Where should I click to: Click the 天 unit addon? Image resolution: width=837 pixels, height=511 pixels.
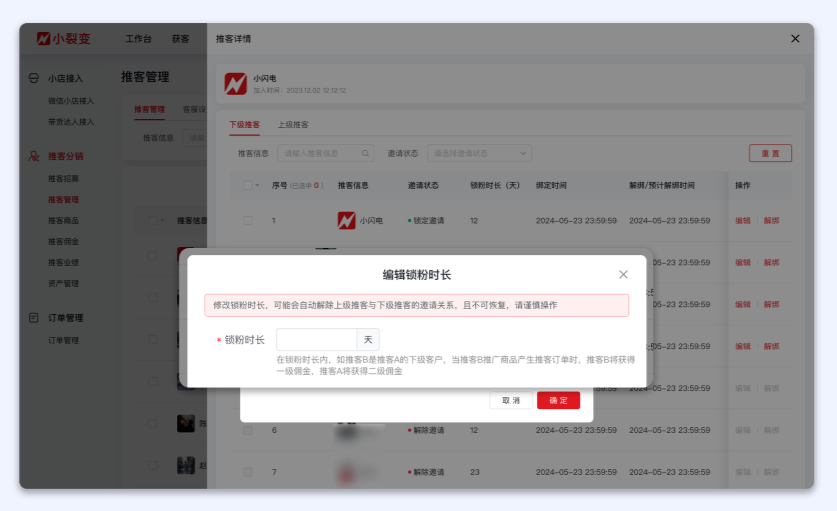tap(368, 340)
